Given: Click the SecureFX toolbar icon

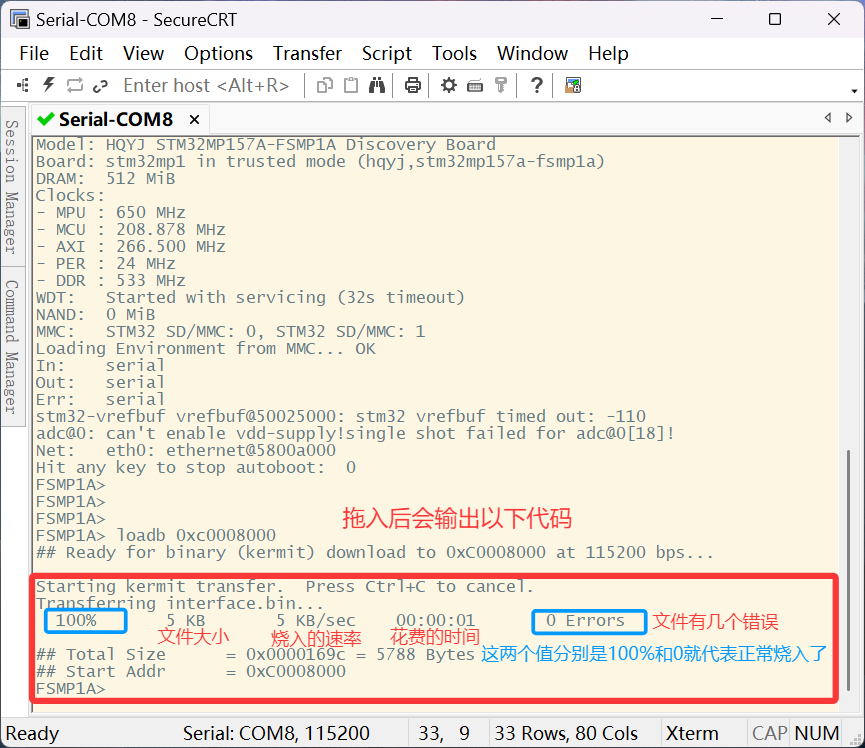Looking at the screenshot, I should click(573, 86).
